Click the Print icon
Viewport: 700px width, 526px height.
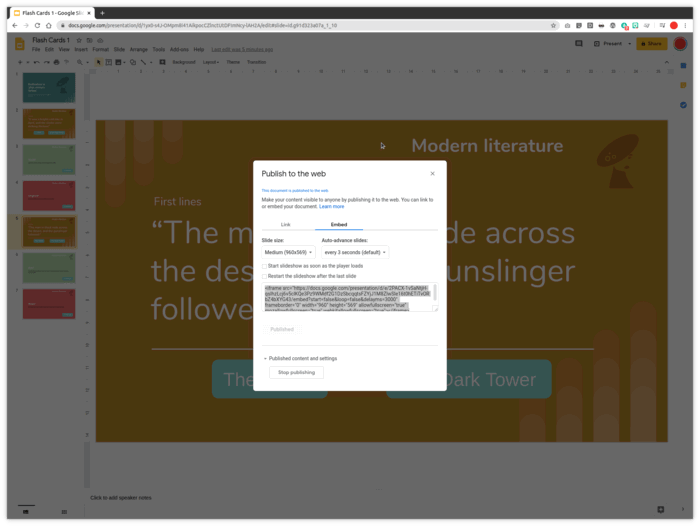(x=56, y=63)
